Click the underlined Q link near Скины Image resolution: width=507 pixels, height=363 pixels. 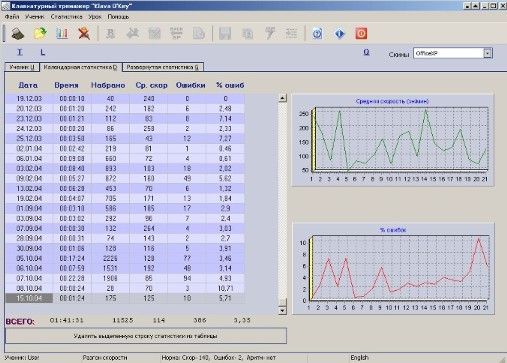coord(366,52)
